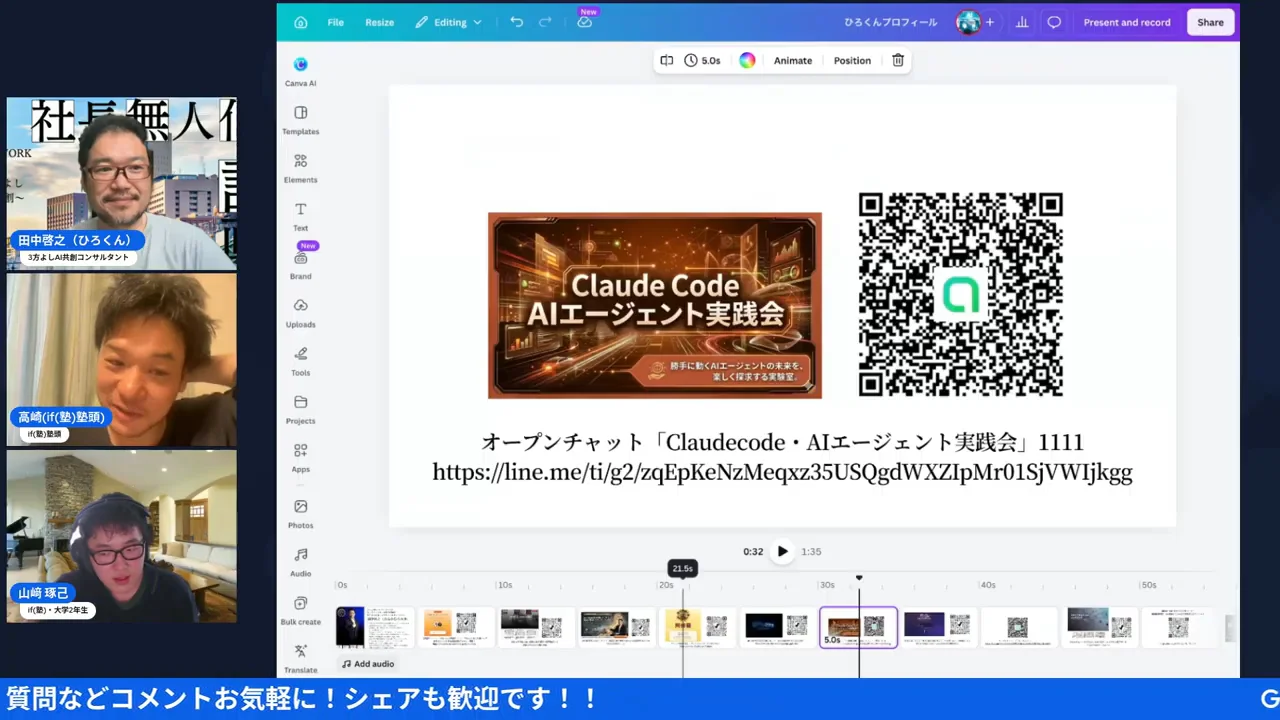This screenshot has height=720, width=1280.
Task: Open the Audio panel
Action: pos(300,562)
